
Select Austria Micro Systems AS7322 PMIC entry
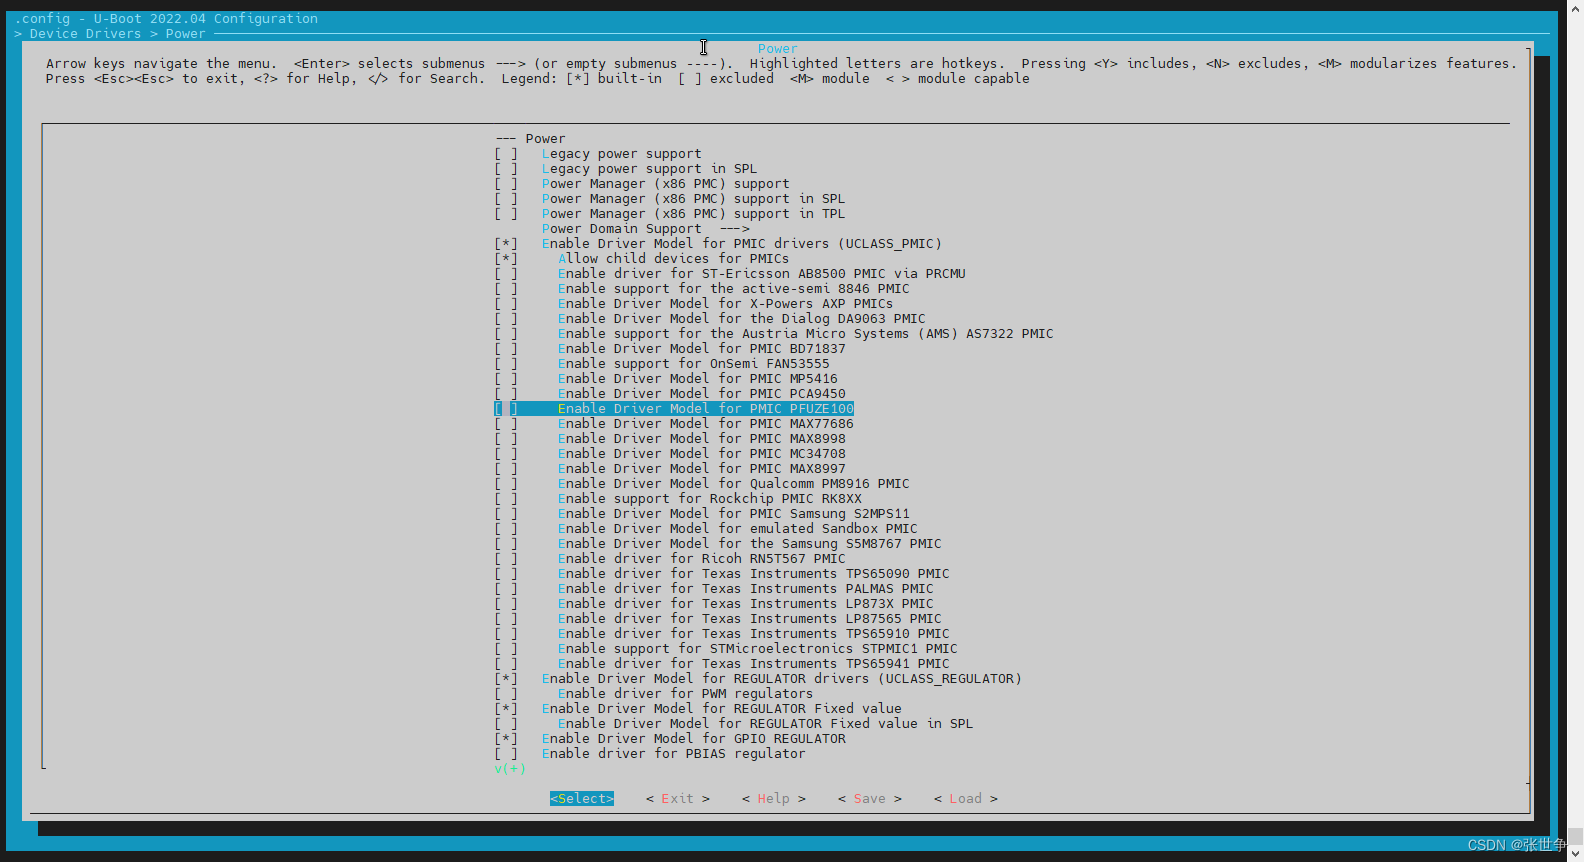805,334
